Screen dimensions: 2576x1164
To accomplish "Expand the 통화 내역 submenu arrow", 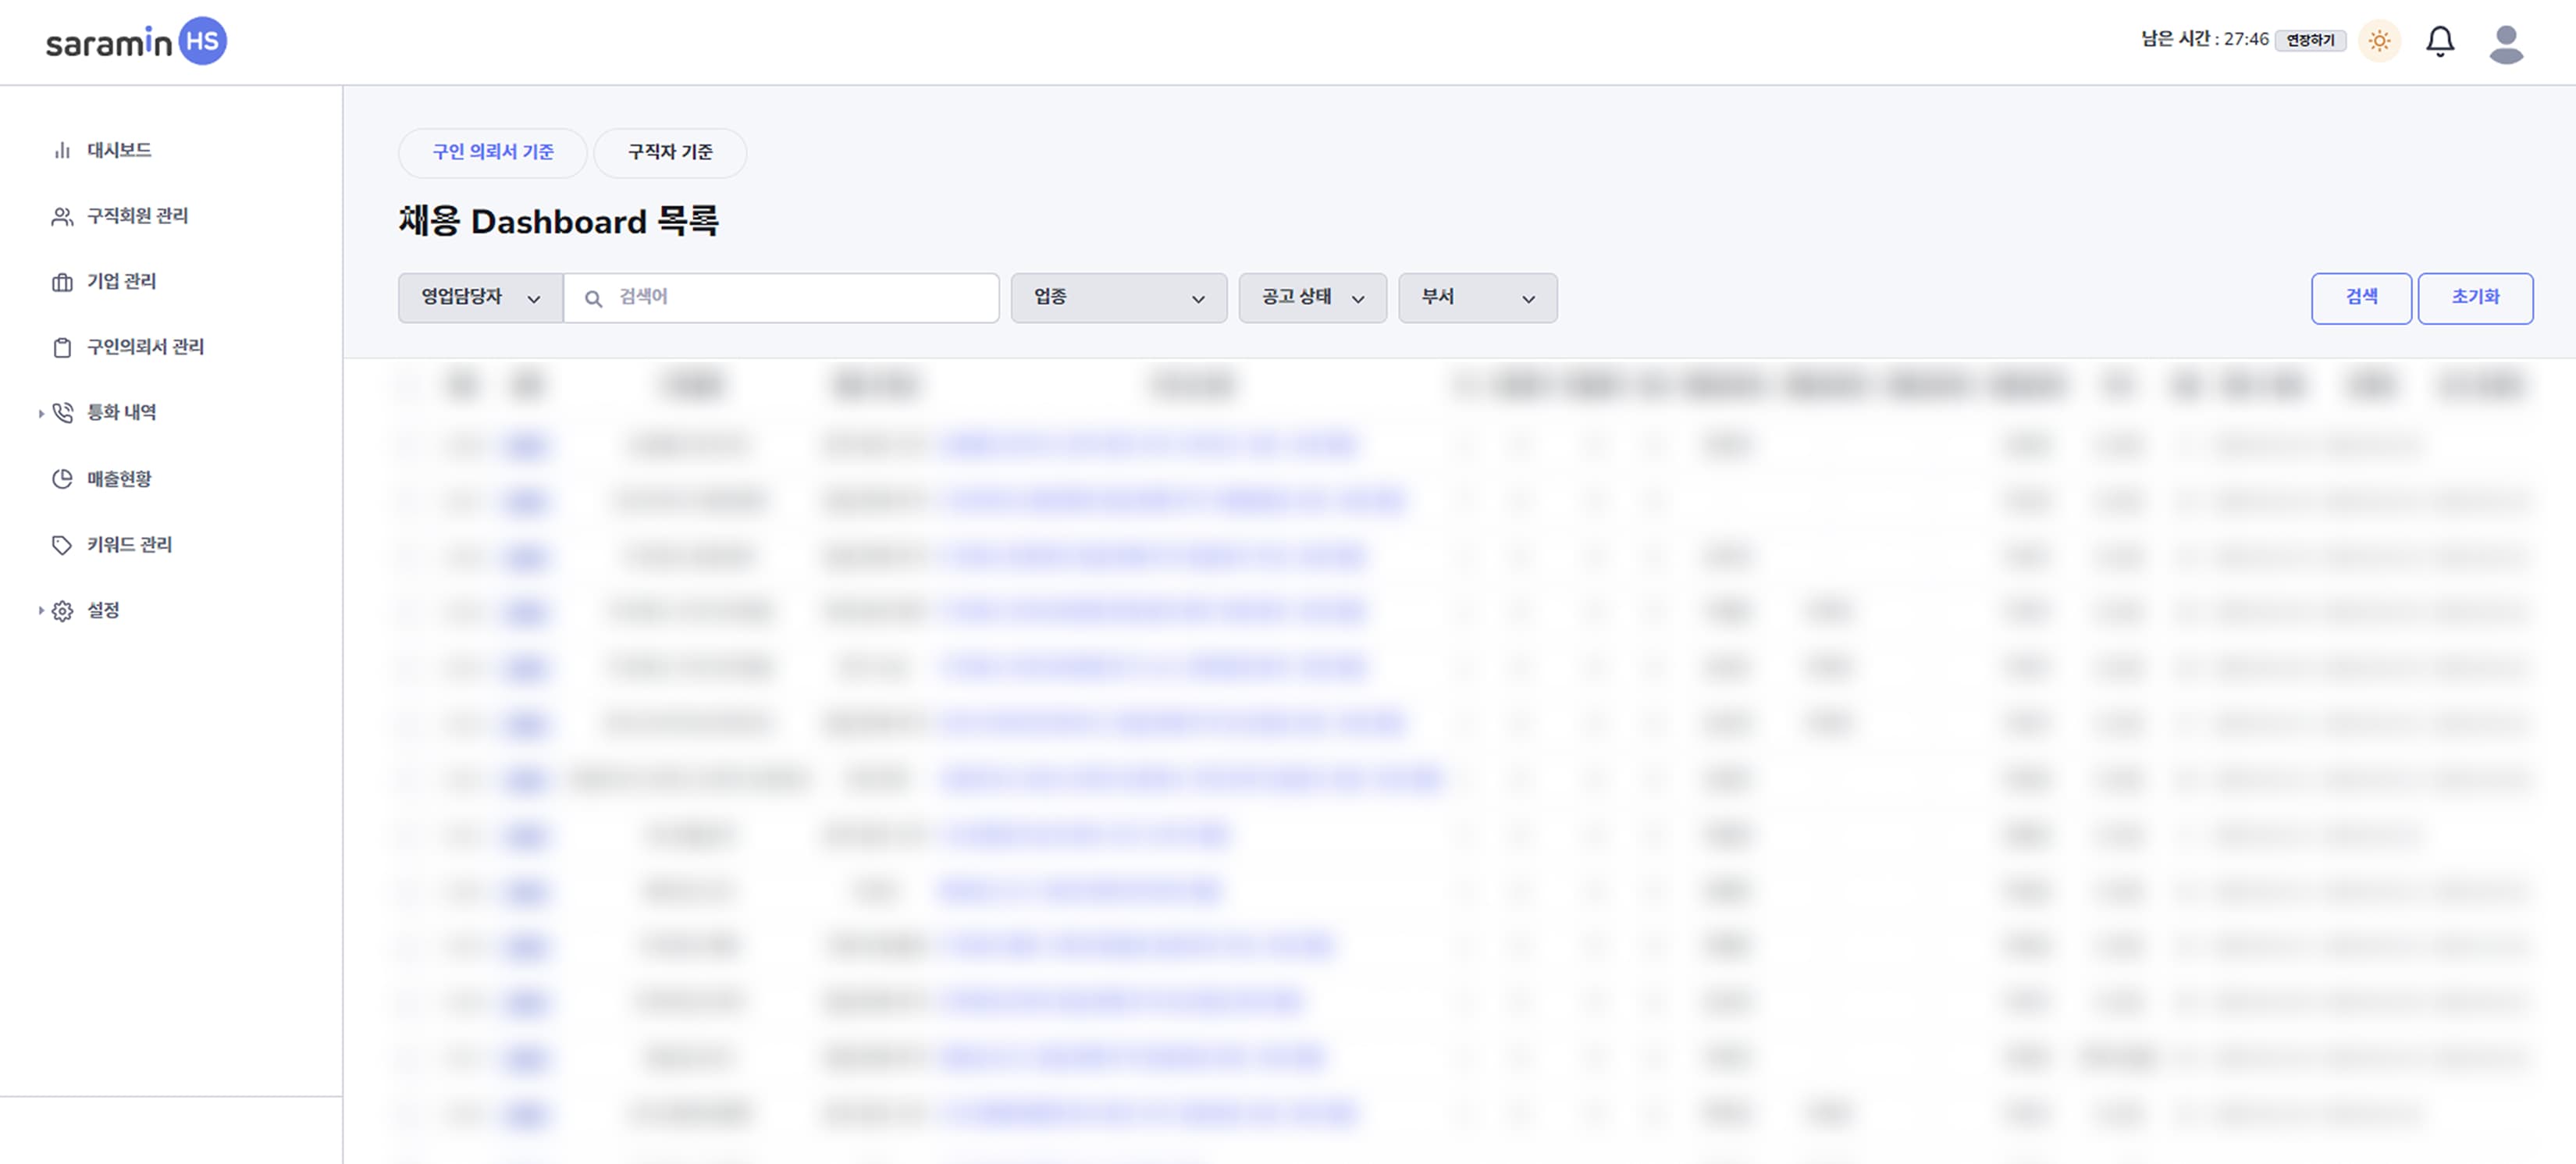I will click(x=41, y=413).
